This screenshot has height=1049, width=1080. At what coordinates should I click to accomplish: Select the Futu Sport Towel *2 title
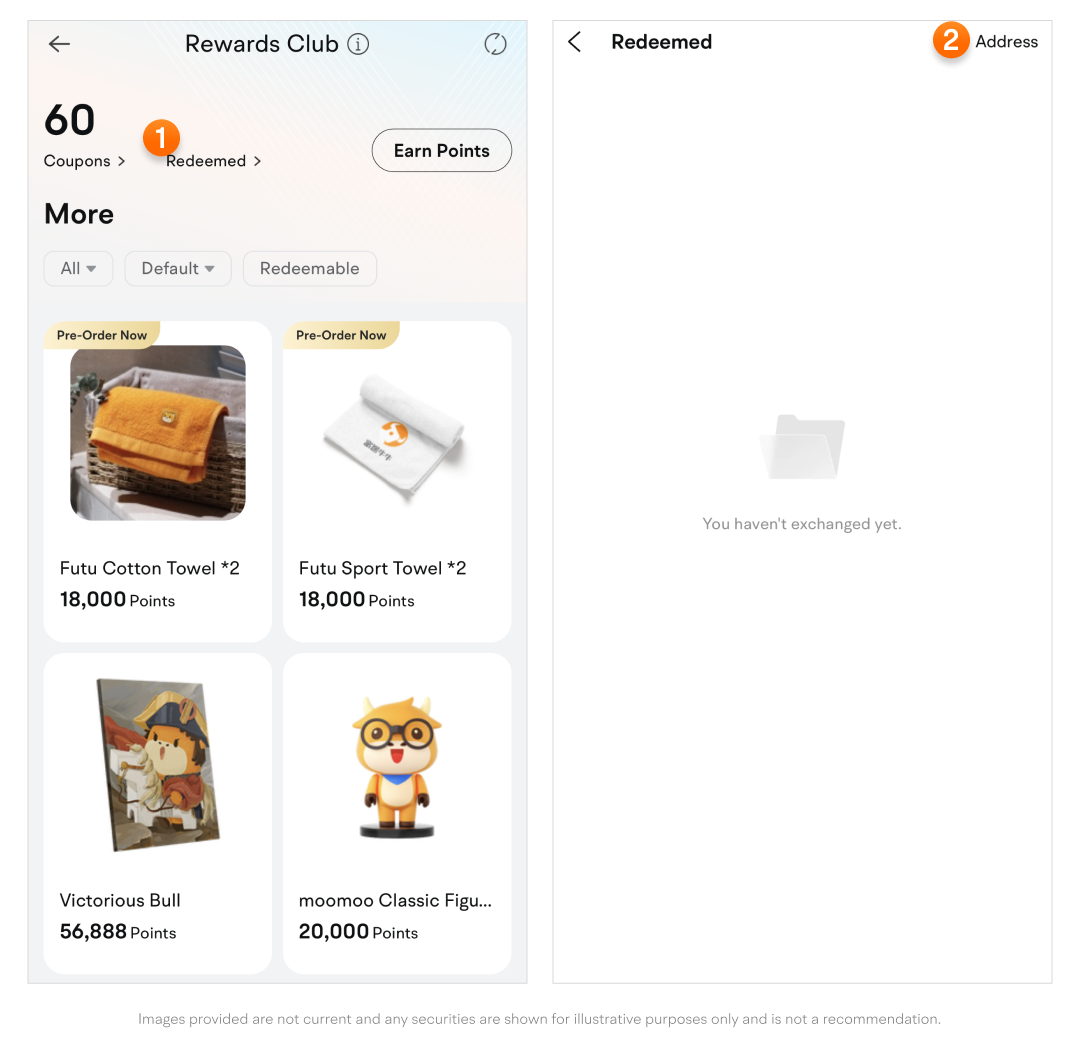click(382, 568)
